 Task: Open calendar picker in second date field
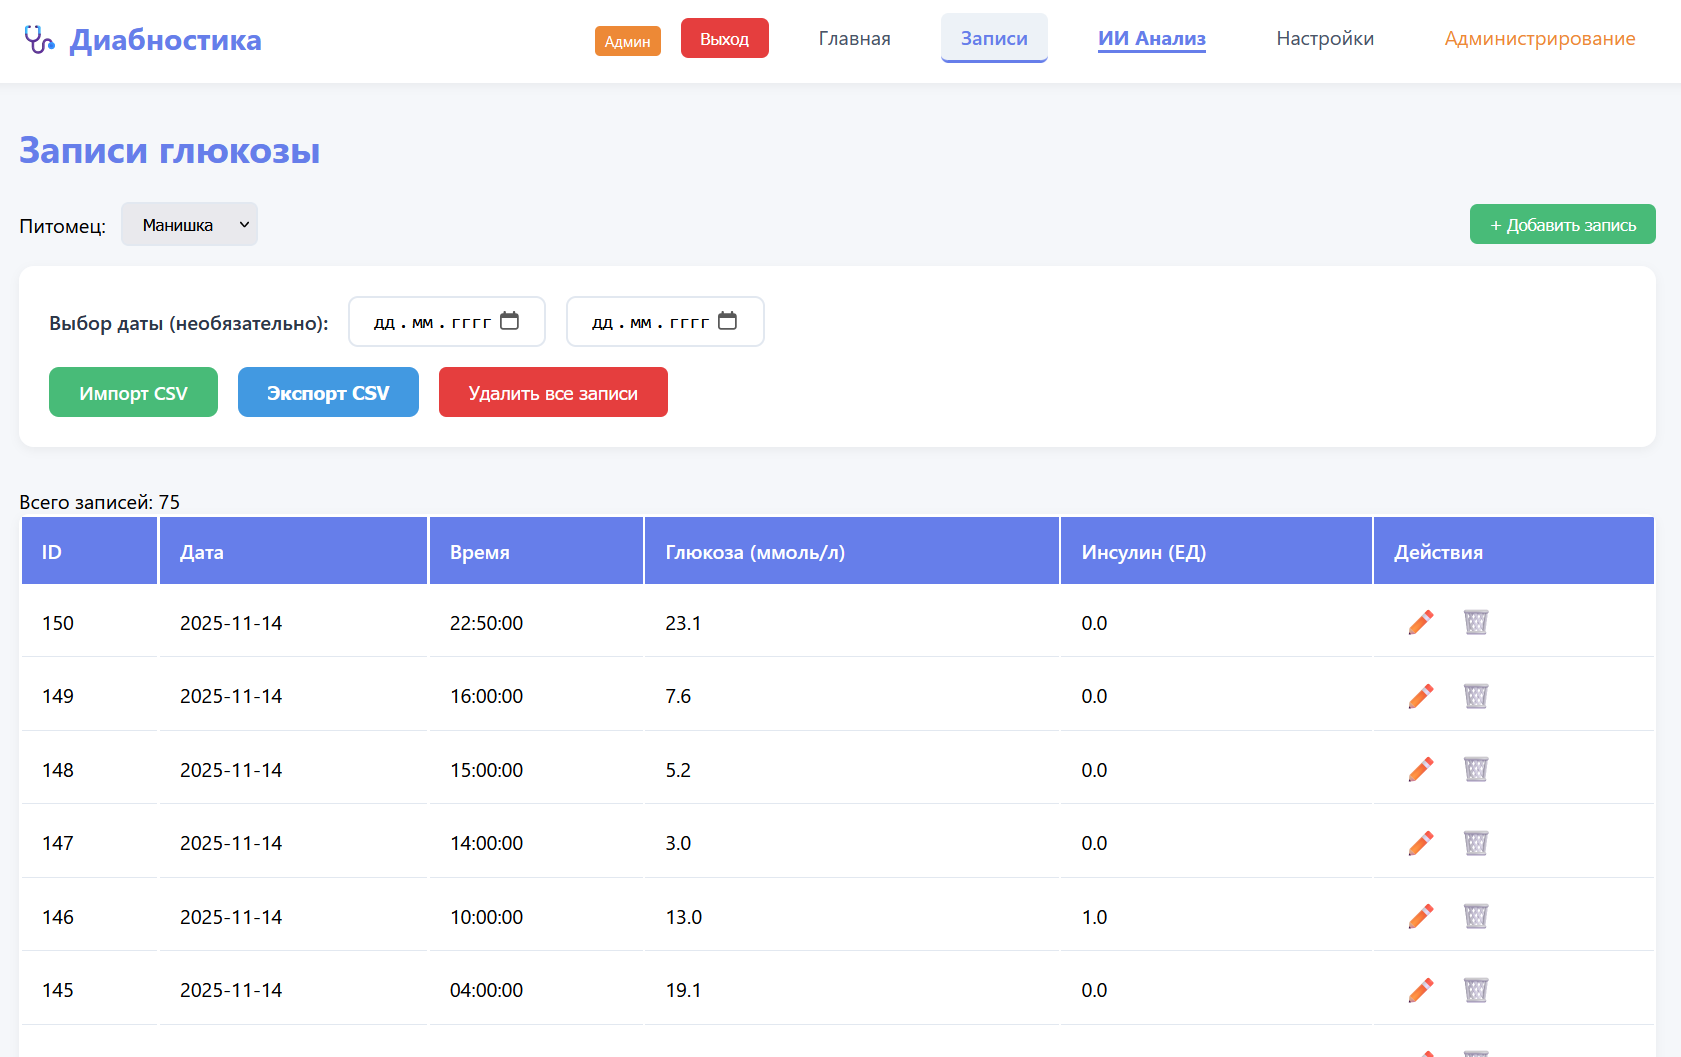click(728, 321)
